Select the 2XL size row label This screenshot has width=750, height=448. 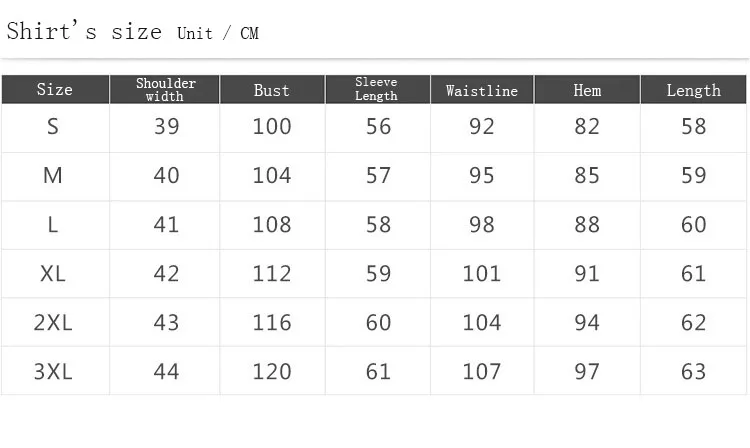53,322
